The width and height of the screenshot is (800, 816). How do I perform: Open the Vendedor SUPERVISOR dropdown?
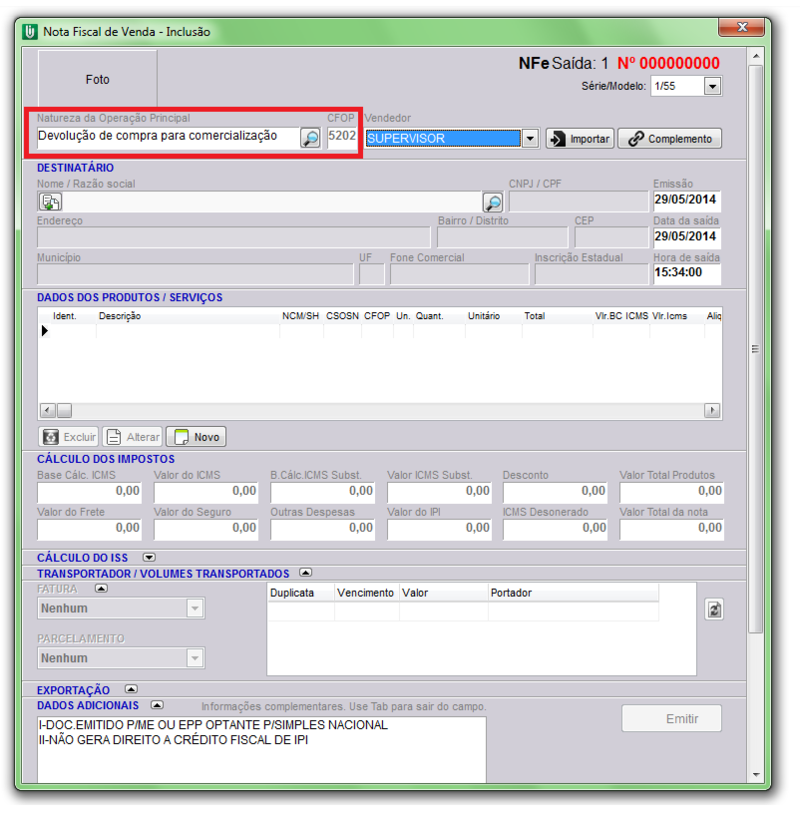[x=531, y=139]
